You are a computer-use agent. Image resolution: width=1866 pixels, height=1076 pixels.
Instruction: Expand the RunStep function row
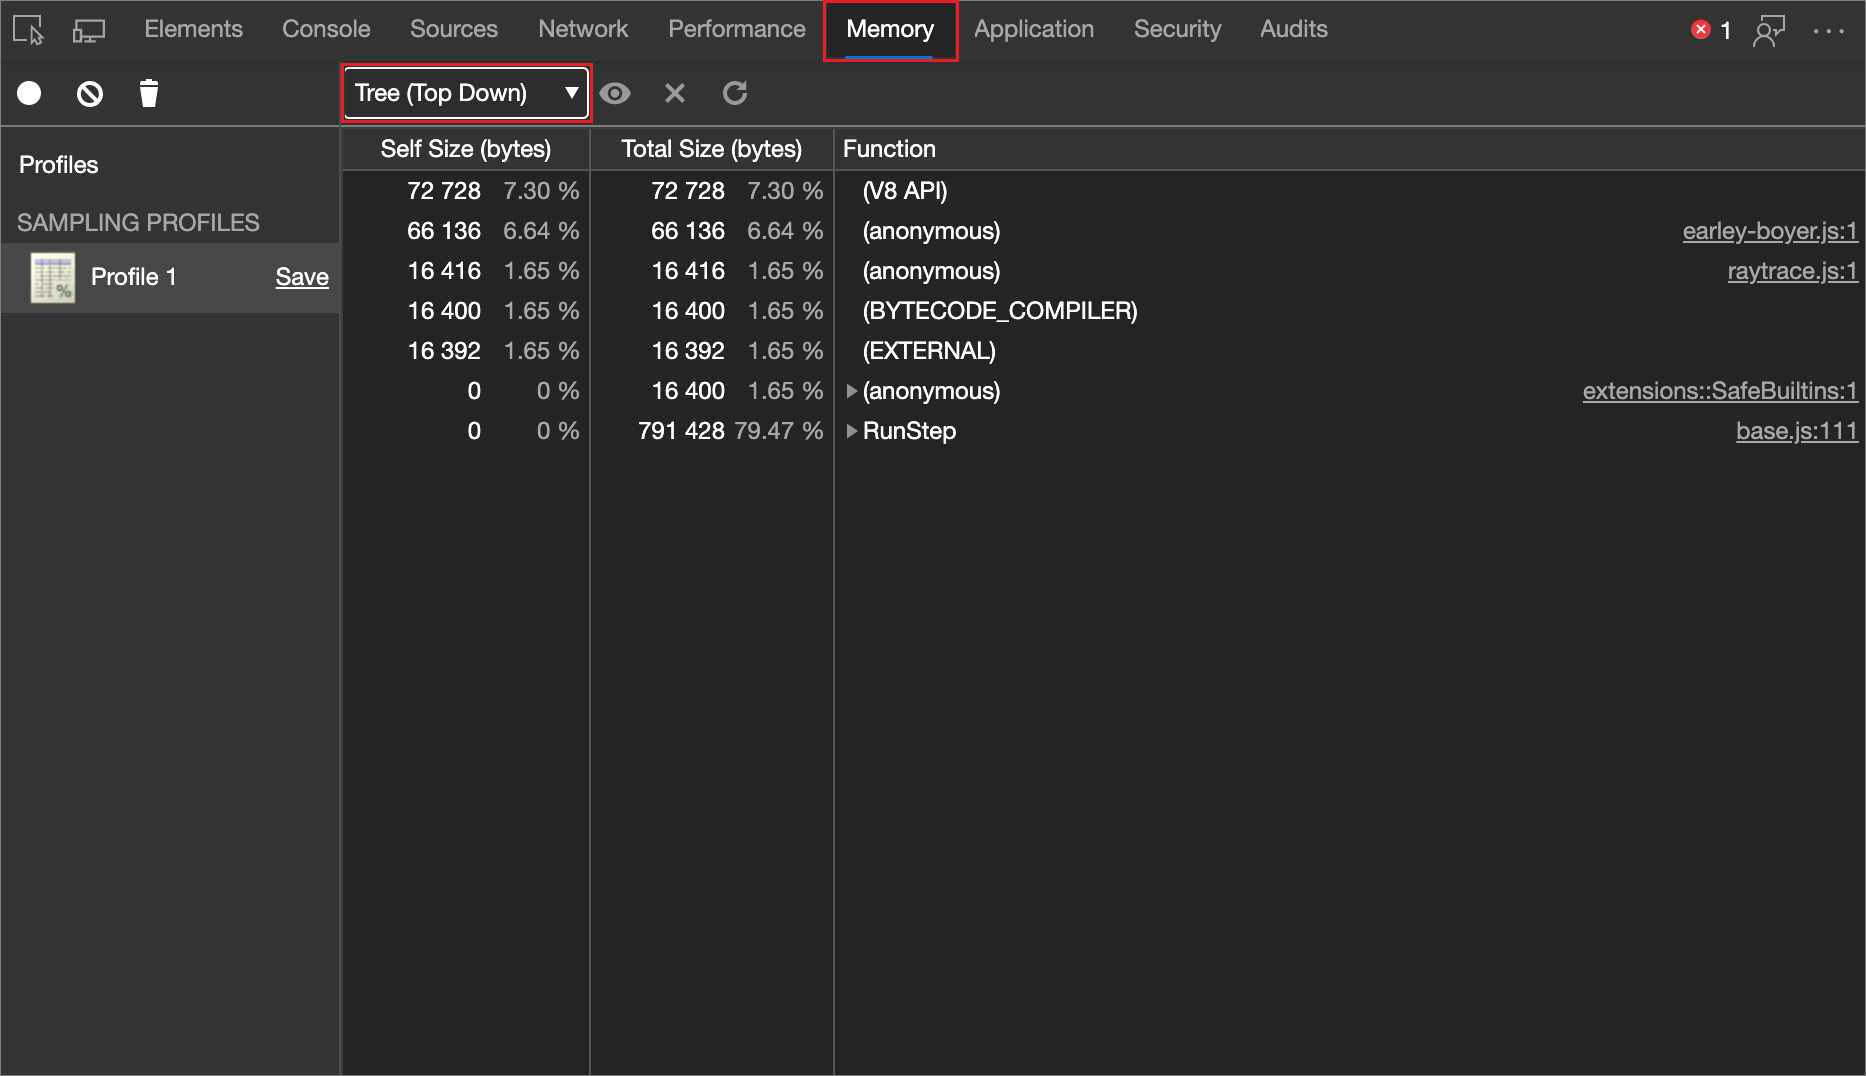point(852,431)
